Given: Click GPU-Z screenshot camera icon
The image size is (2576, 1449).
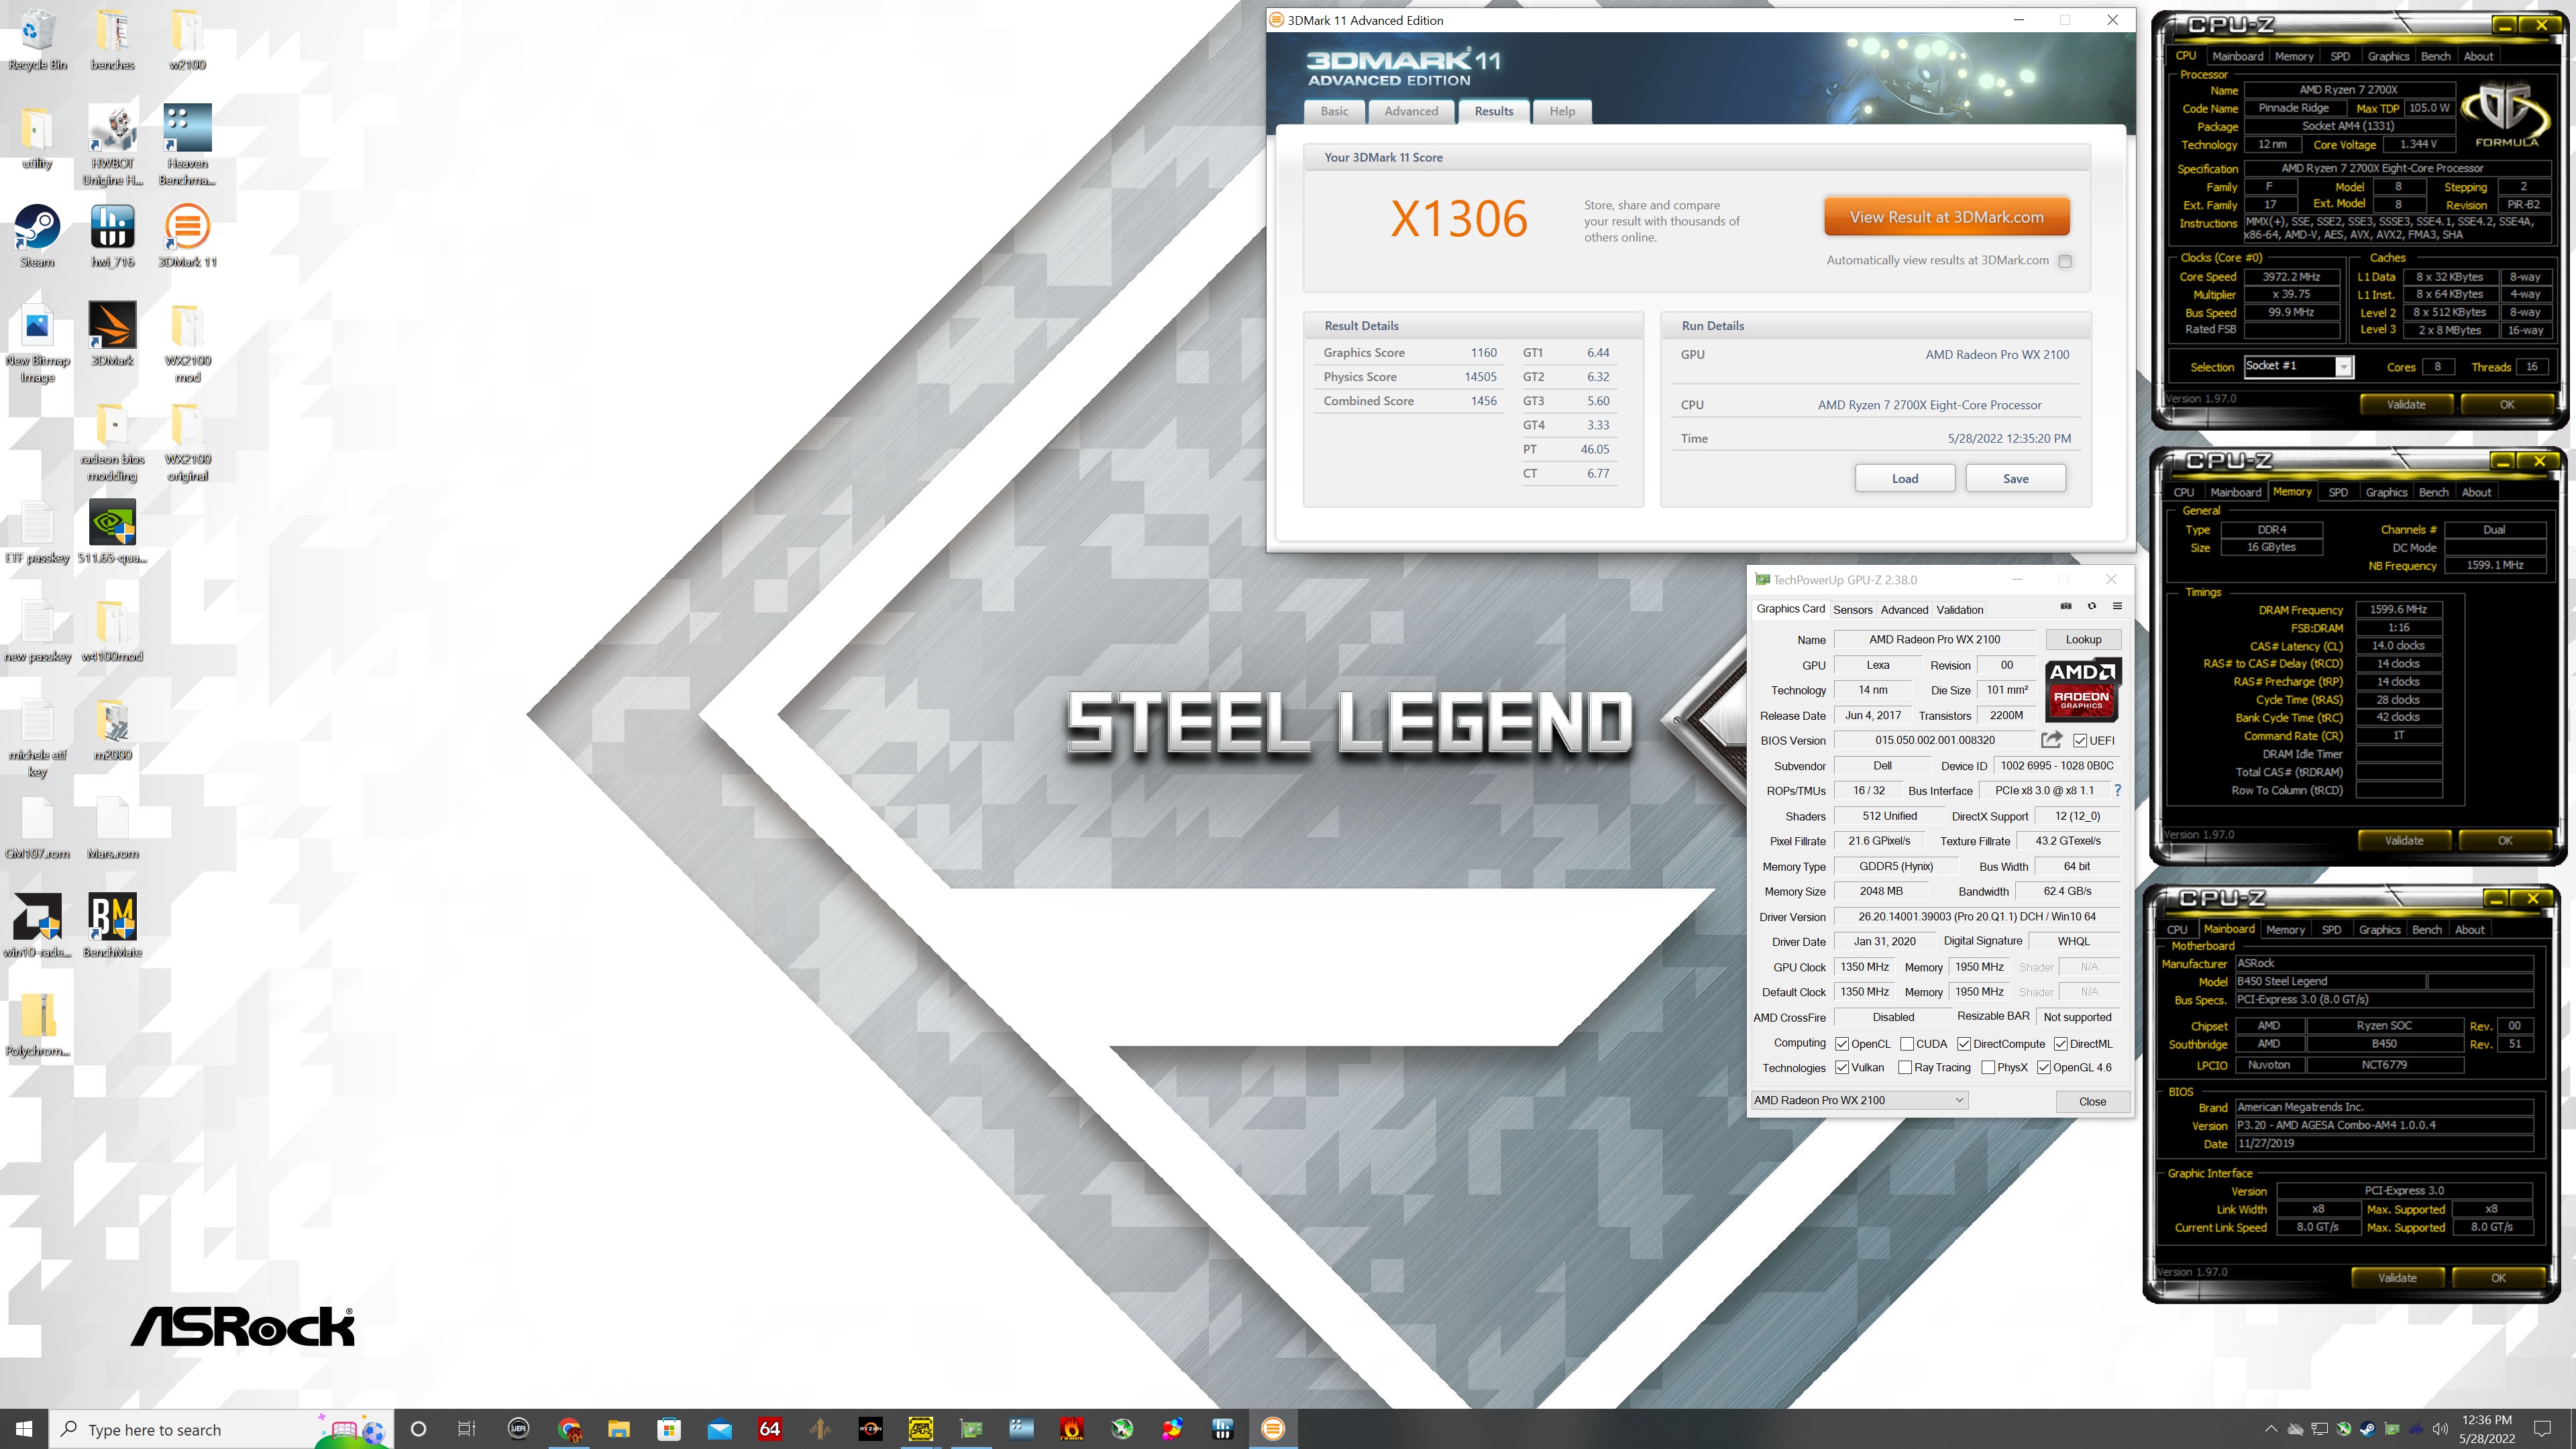Looking at the screenshot, I should pos(2066,606).
